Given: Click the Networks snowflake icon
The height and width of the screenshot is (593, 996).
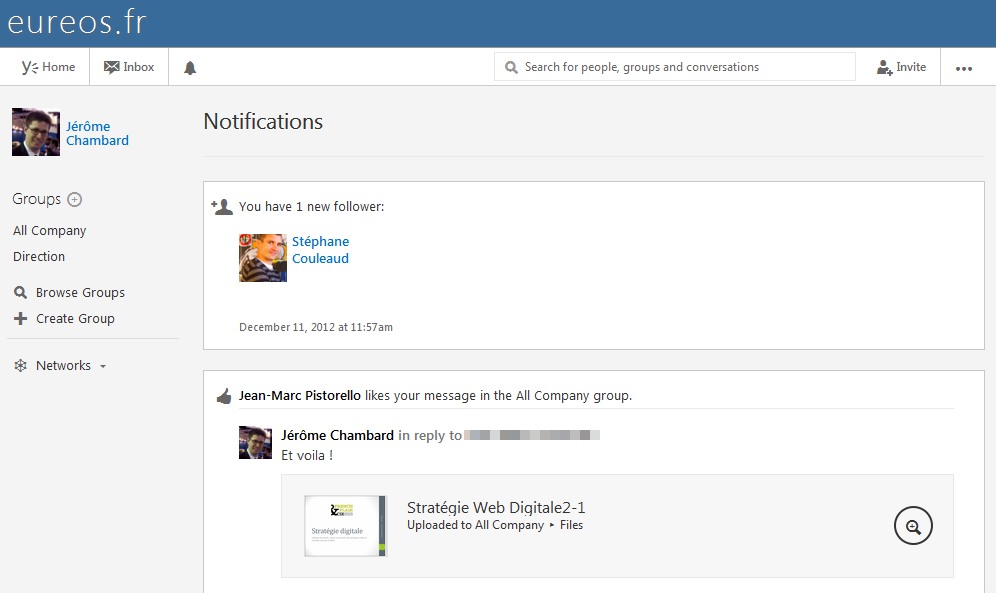Looking at the screenshot, I should 20,366.
